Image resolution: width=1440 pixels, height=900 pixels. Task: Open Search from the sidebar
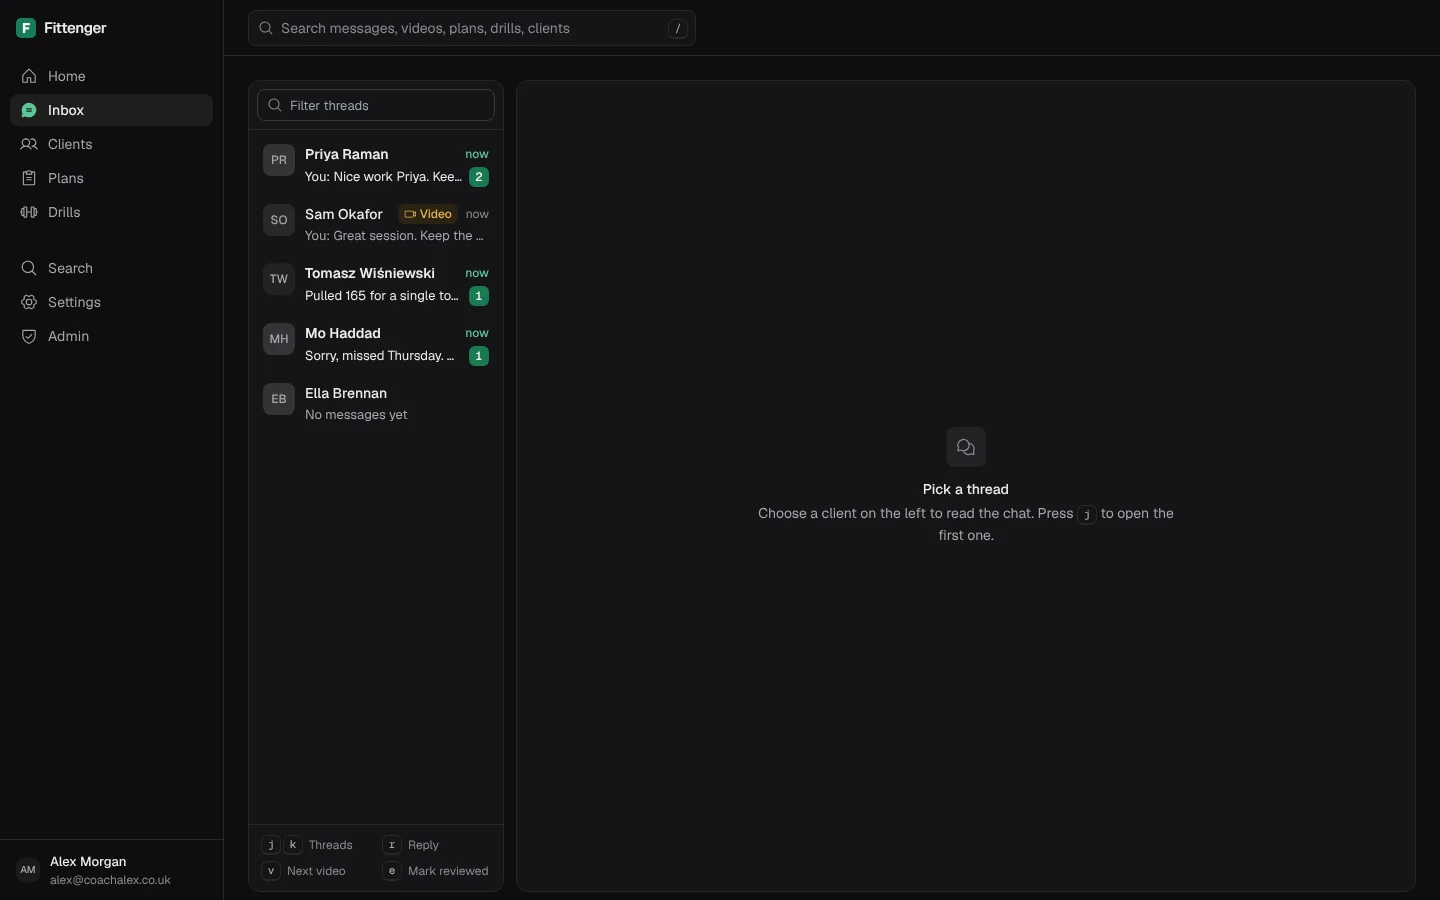(x=111, y=268)
